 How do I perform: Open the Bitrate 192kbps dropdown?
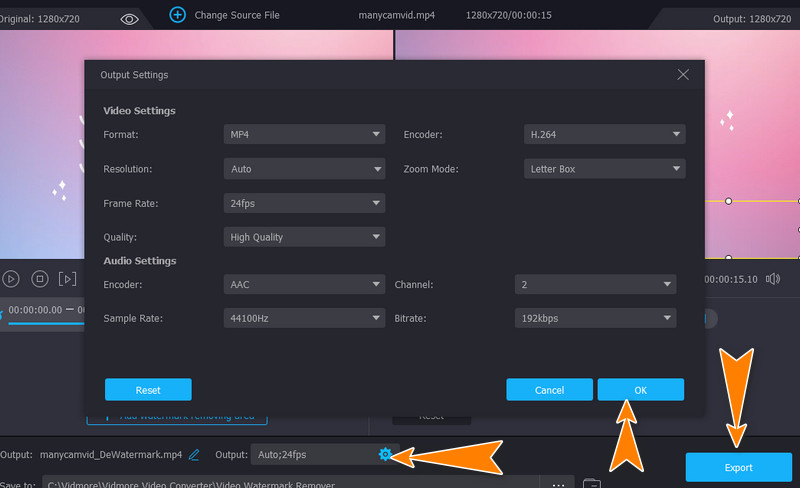[x=595, y=318]
